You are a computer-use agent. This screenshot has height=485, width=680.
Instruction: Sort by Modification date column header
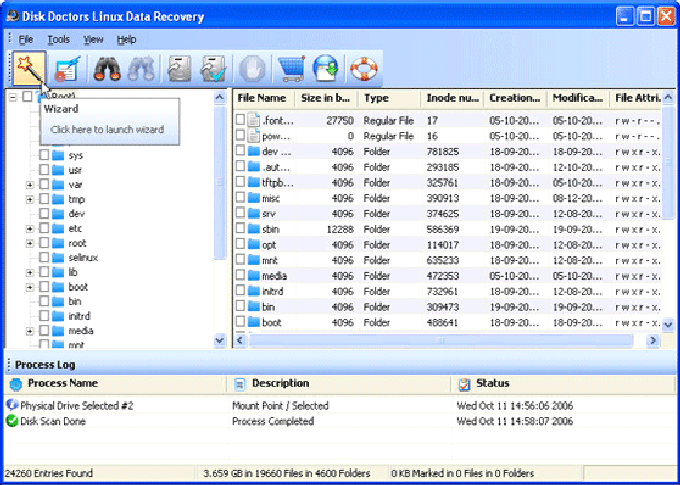tap(578, 98)
